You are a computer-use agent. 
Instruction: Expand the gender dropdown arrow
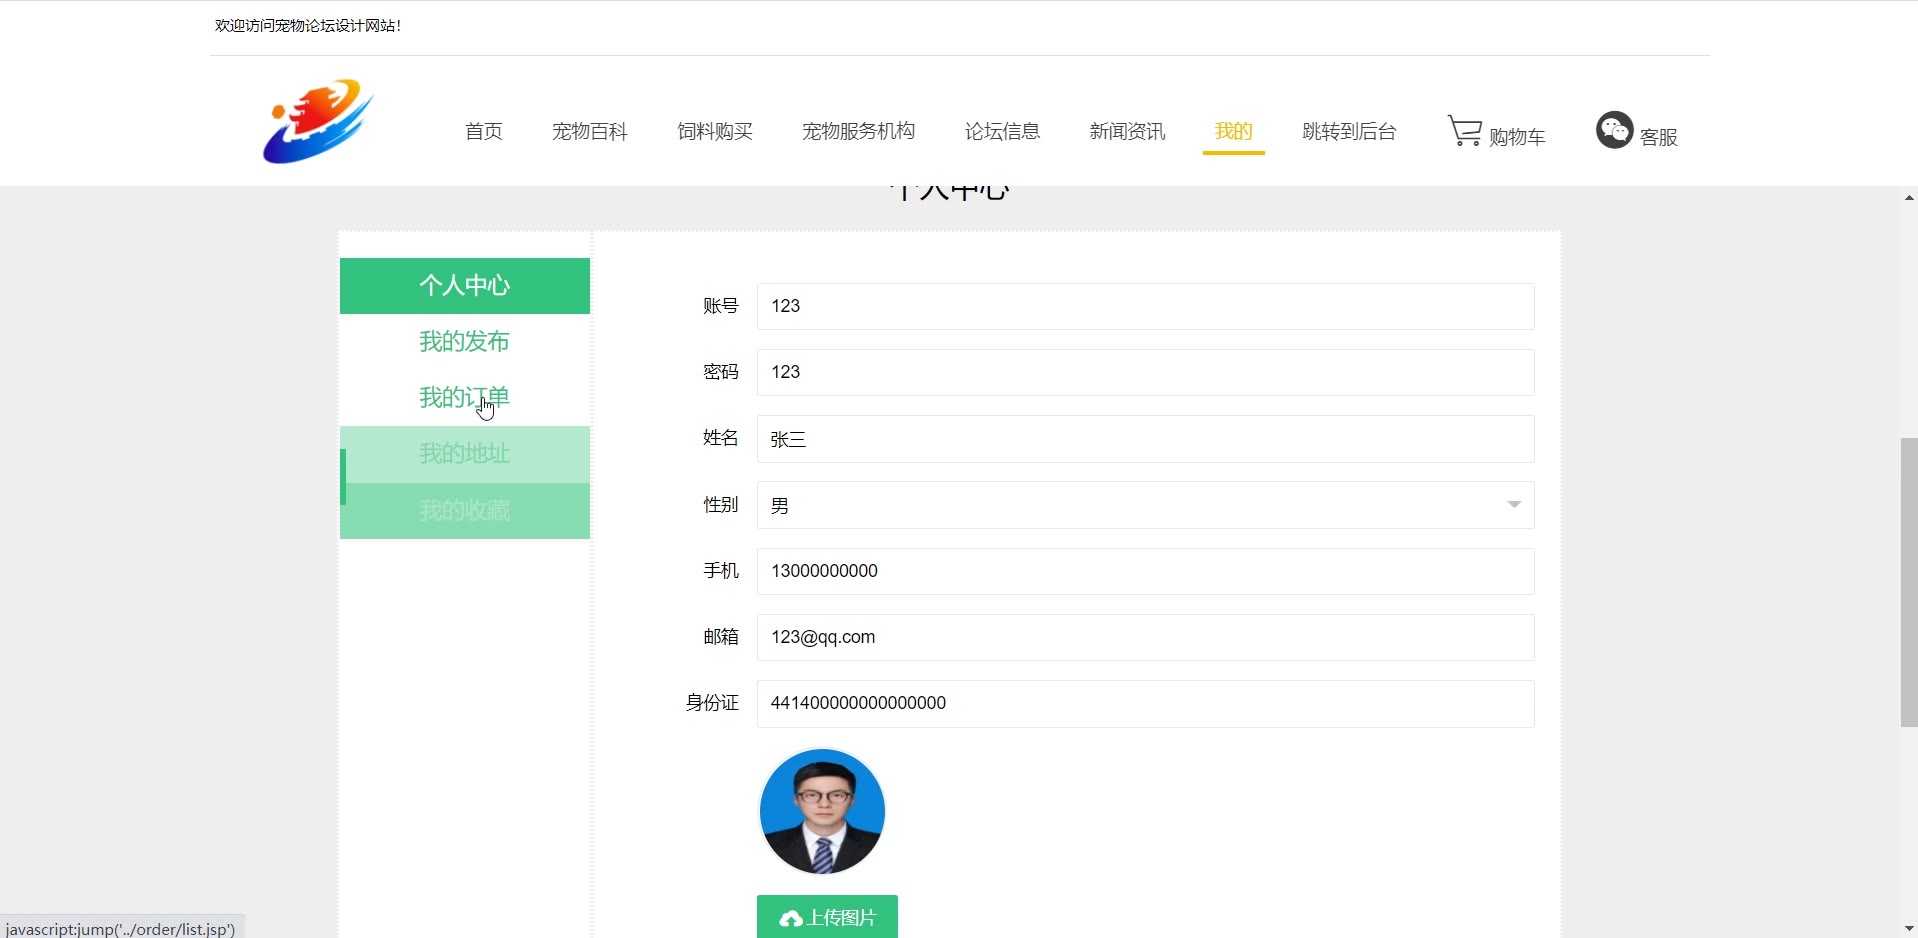click(1514, 505)
